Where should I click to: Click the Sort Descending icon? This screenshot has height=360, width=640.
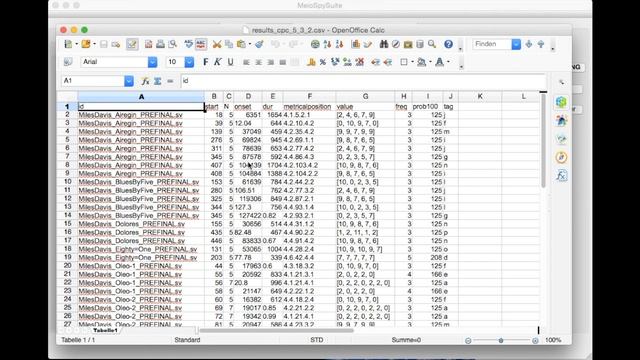tap(339, 44)
